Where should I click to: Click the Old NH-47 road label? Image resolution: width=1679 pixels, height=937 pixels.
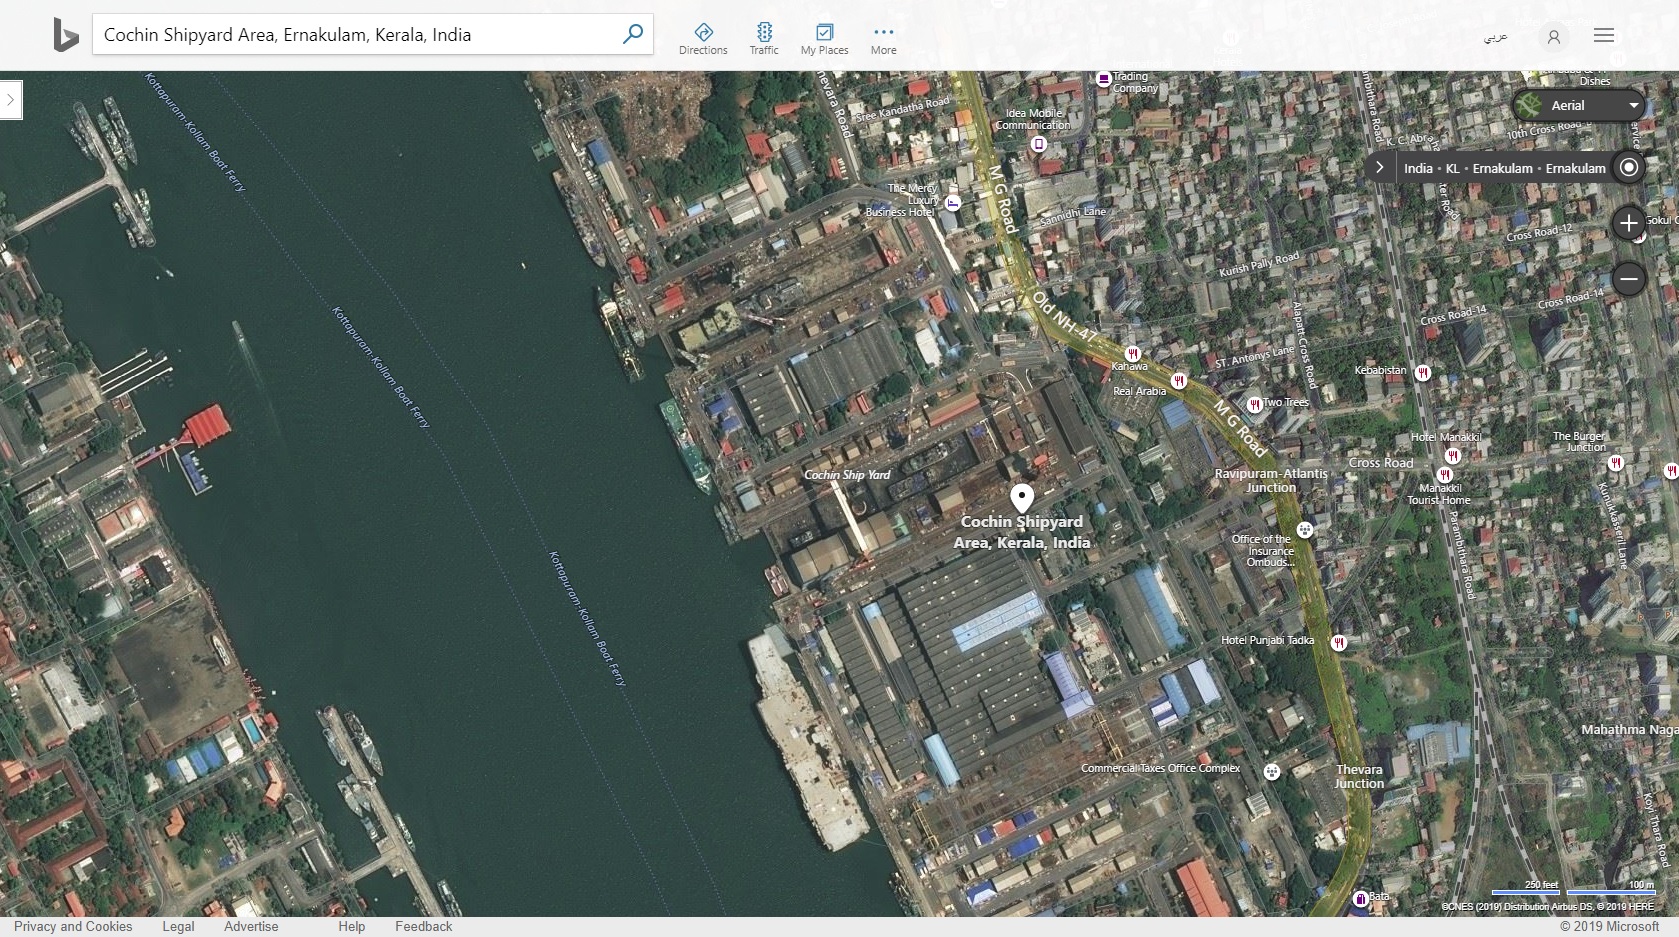coord(1066,319)
